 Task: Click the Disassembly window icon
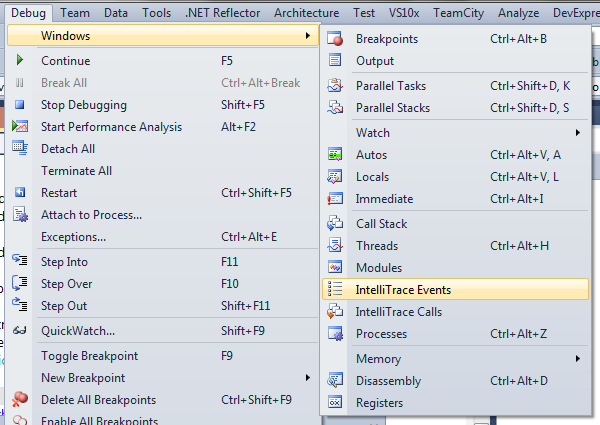(x=336, y=381)
